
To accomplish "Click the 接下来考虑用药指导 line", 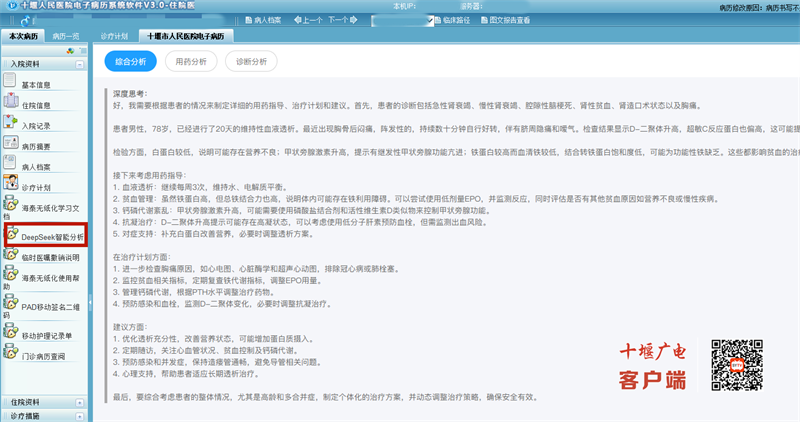I will pos(150,176).
